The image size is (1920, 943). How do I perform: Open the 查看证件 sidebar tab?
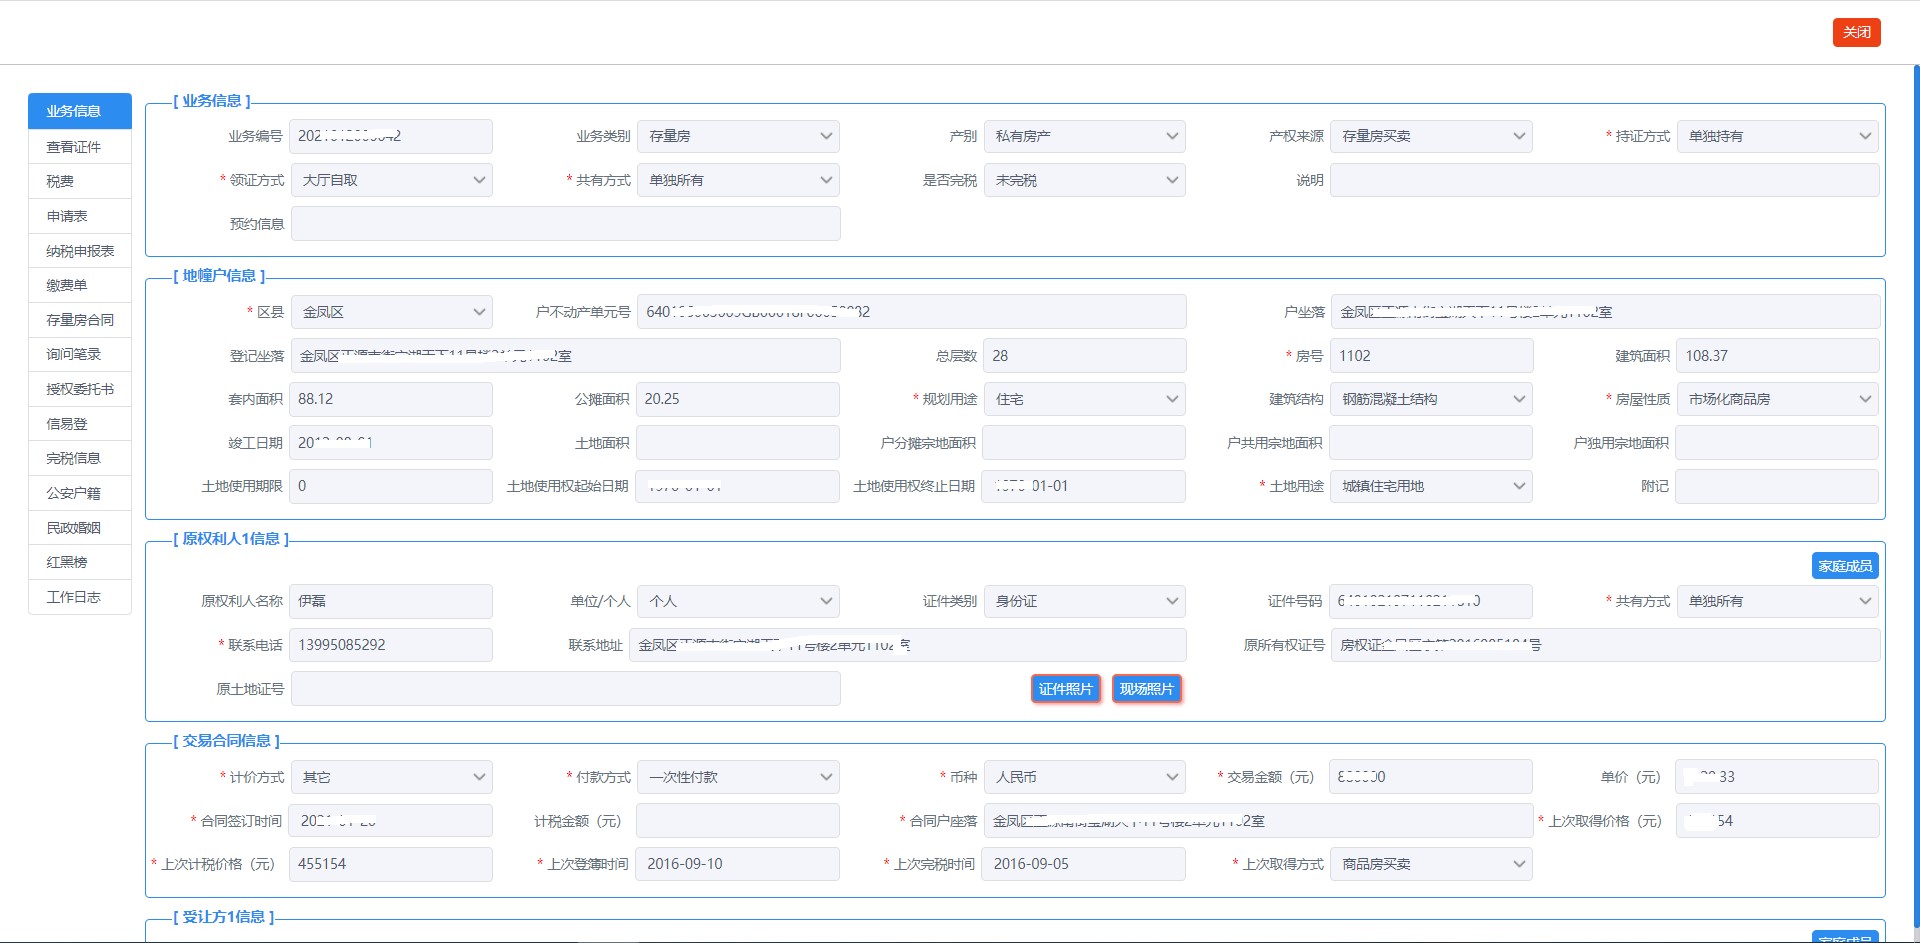click(74, 147)
